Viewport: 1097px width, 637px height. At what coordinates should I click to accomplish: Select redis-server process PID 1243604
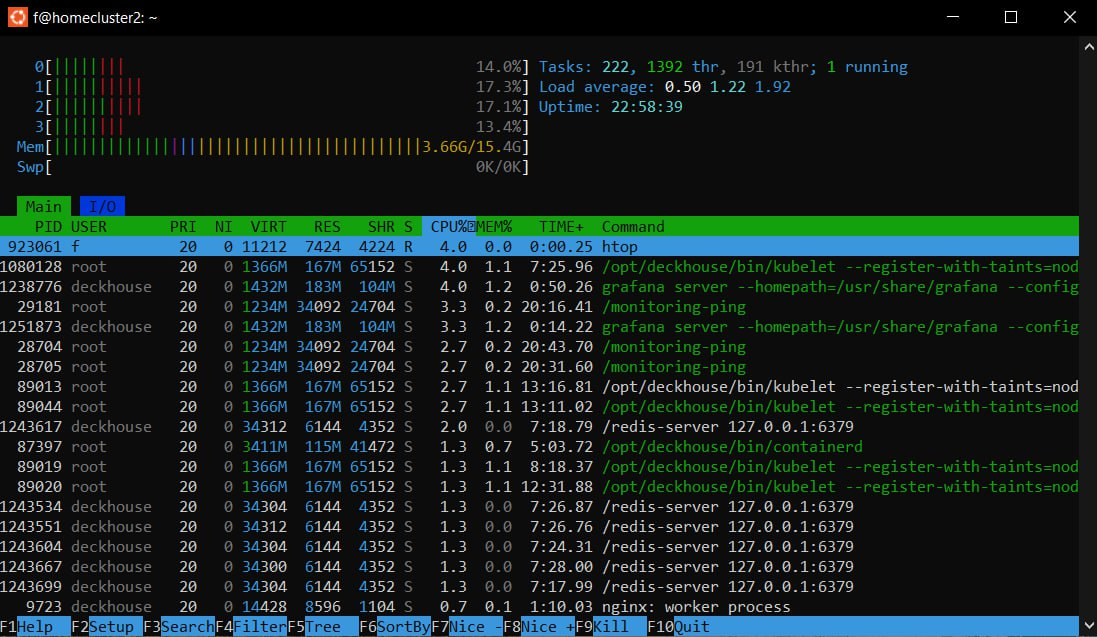[539, 547]
